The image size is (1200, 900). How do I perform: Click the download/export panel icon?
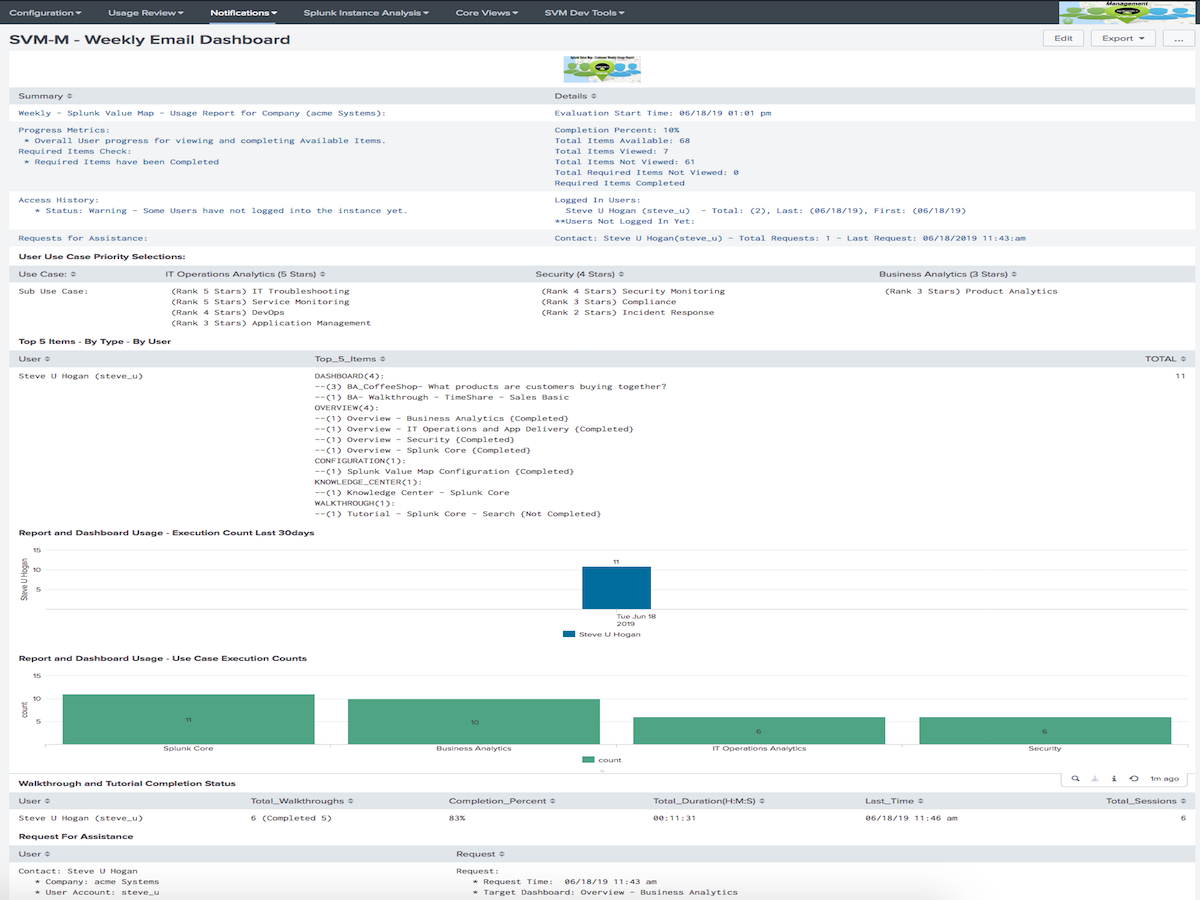tap(1095, 778)
